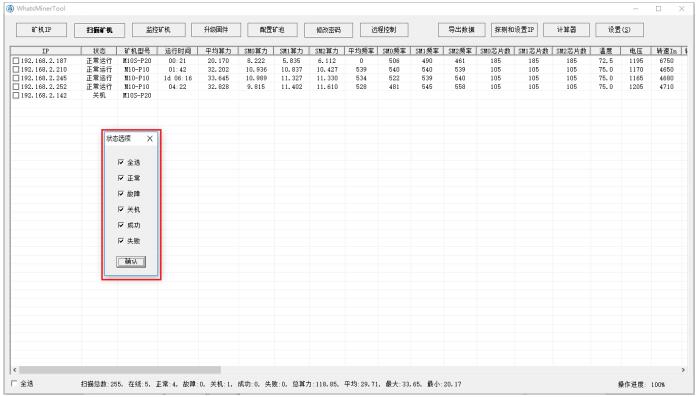Click the 转速In (fan speed) column header

[667, 51]
